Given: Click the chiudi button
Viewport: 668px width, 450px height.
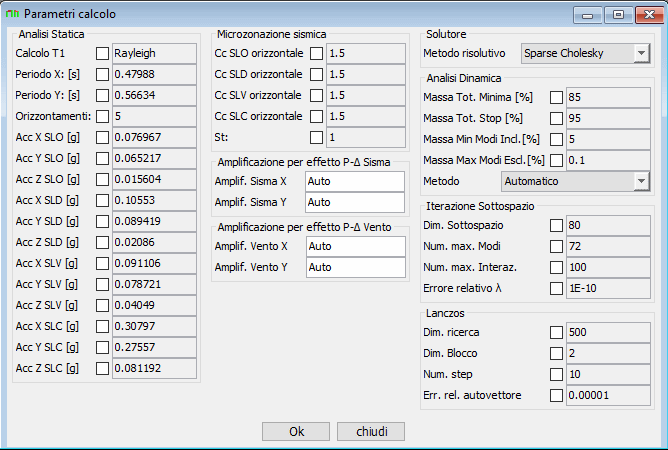Looking at the screenshot, I should click(371, 432).
